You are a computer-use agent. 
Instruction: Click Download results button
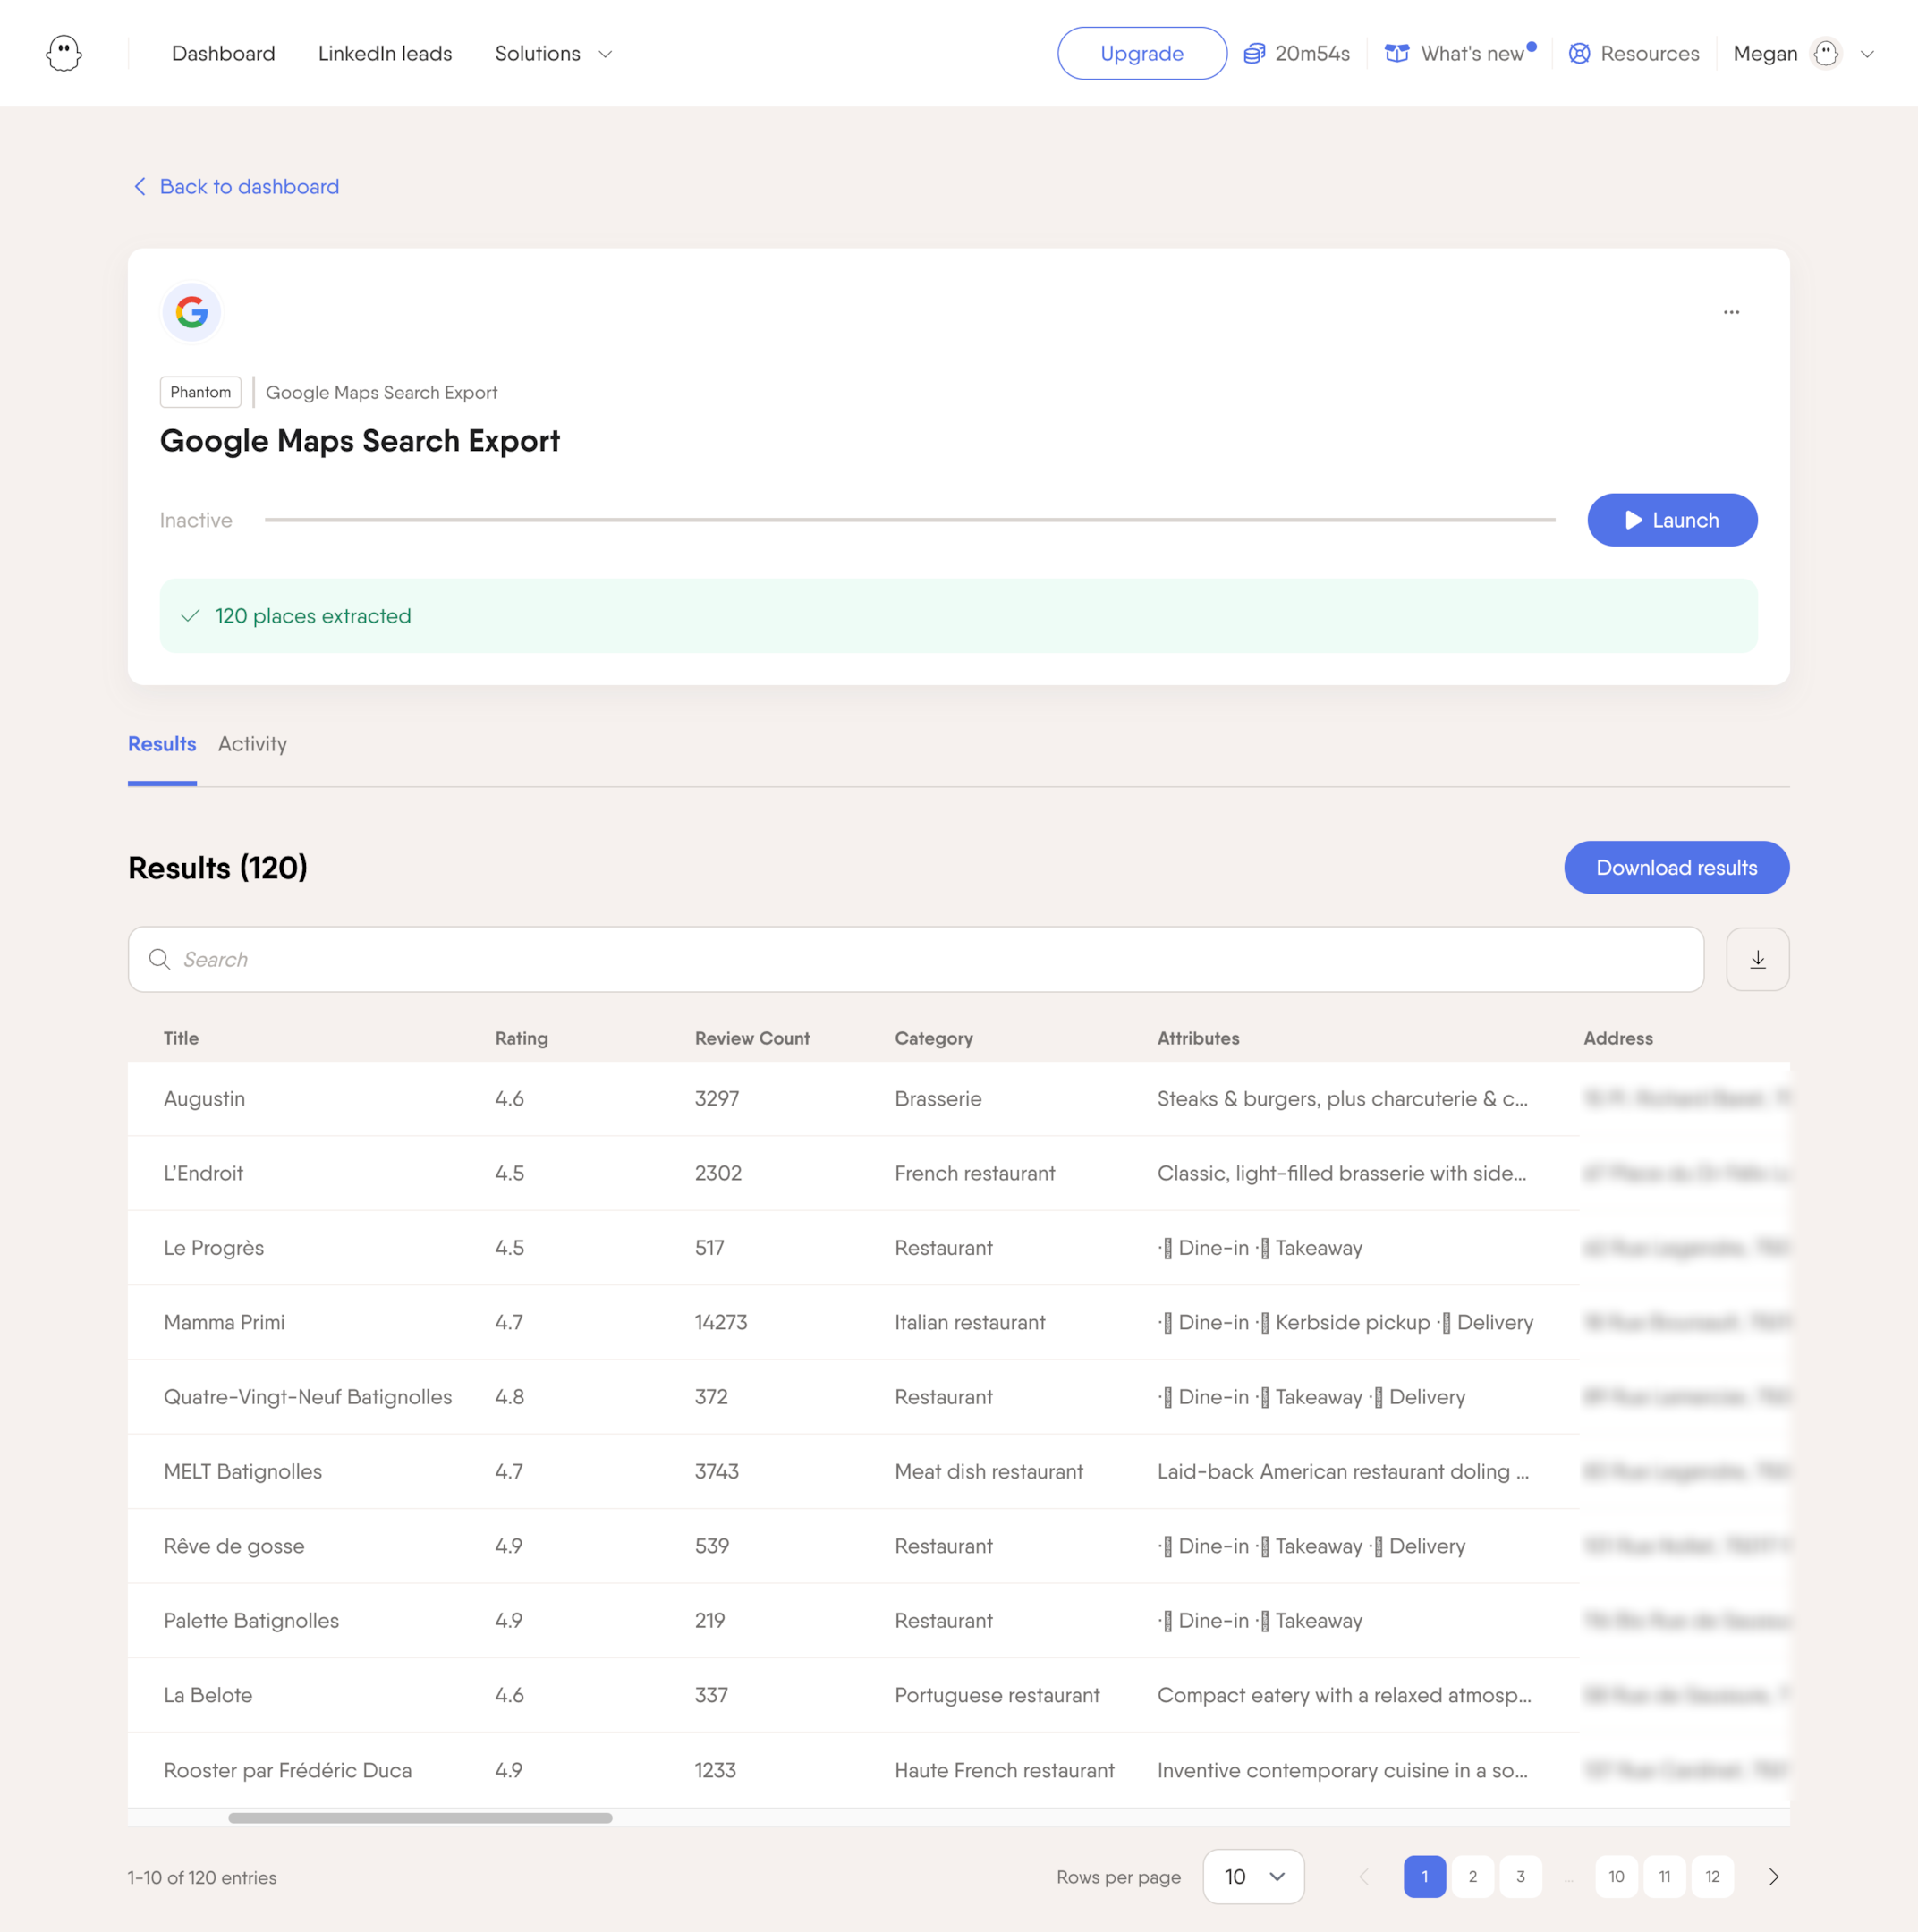(1675, 867)
